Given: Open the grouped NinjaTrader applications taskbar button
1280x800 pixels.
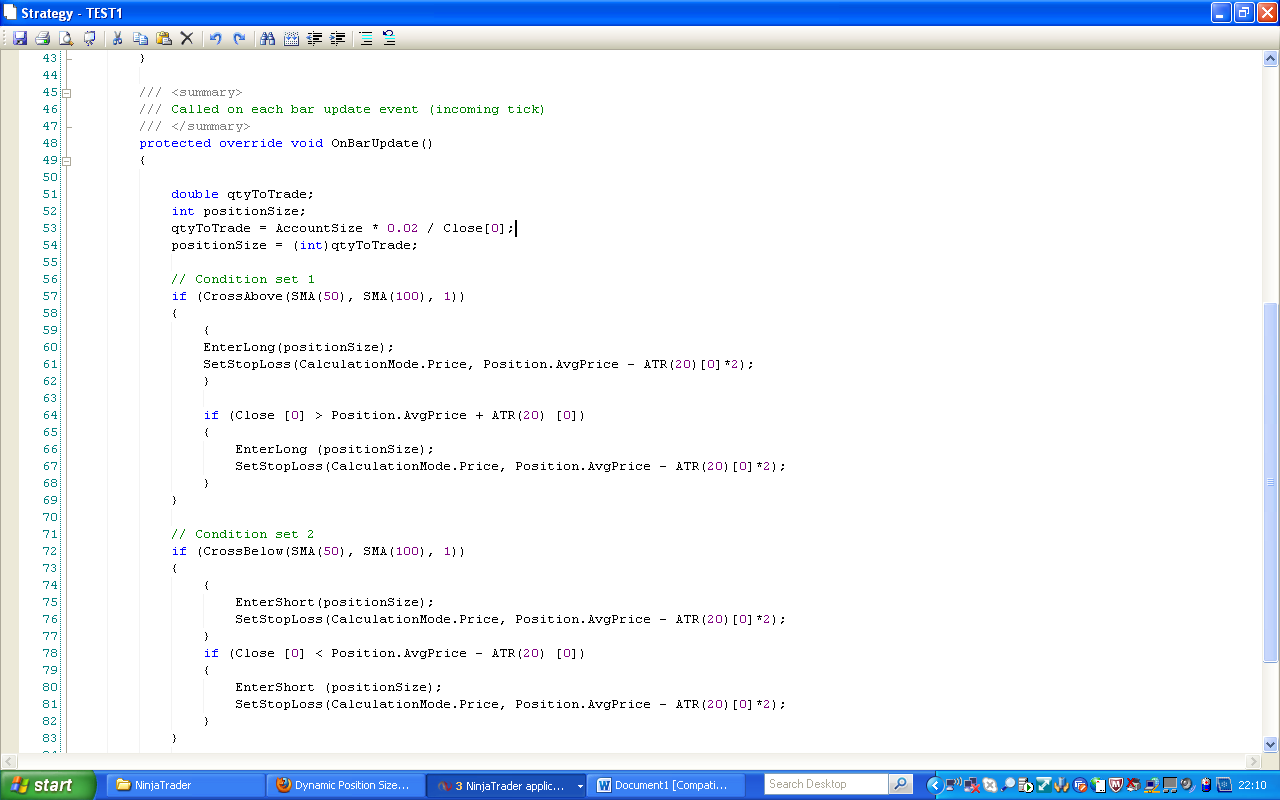Looking at the screenshot, I should pos(506,785).
